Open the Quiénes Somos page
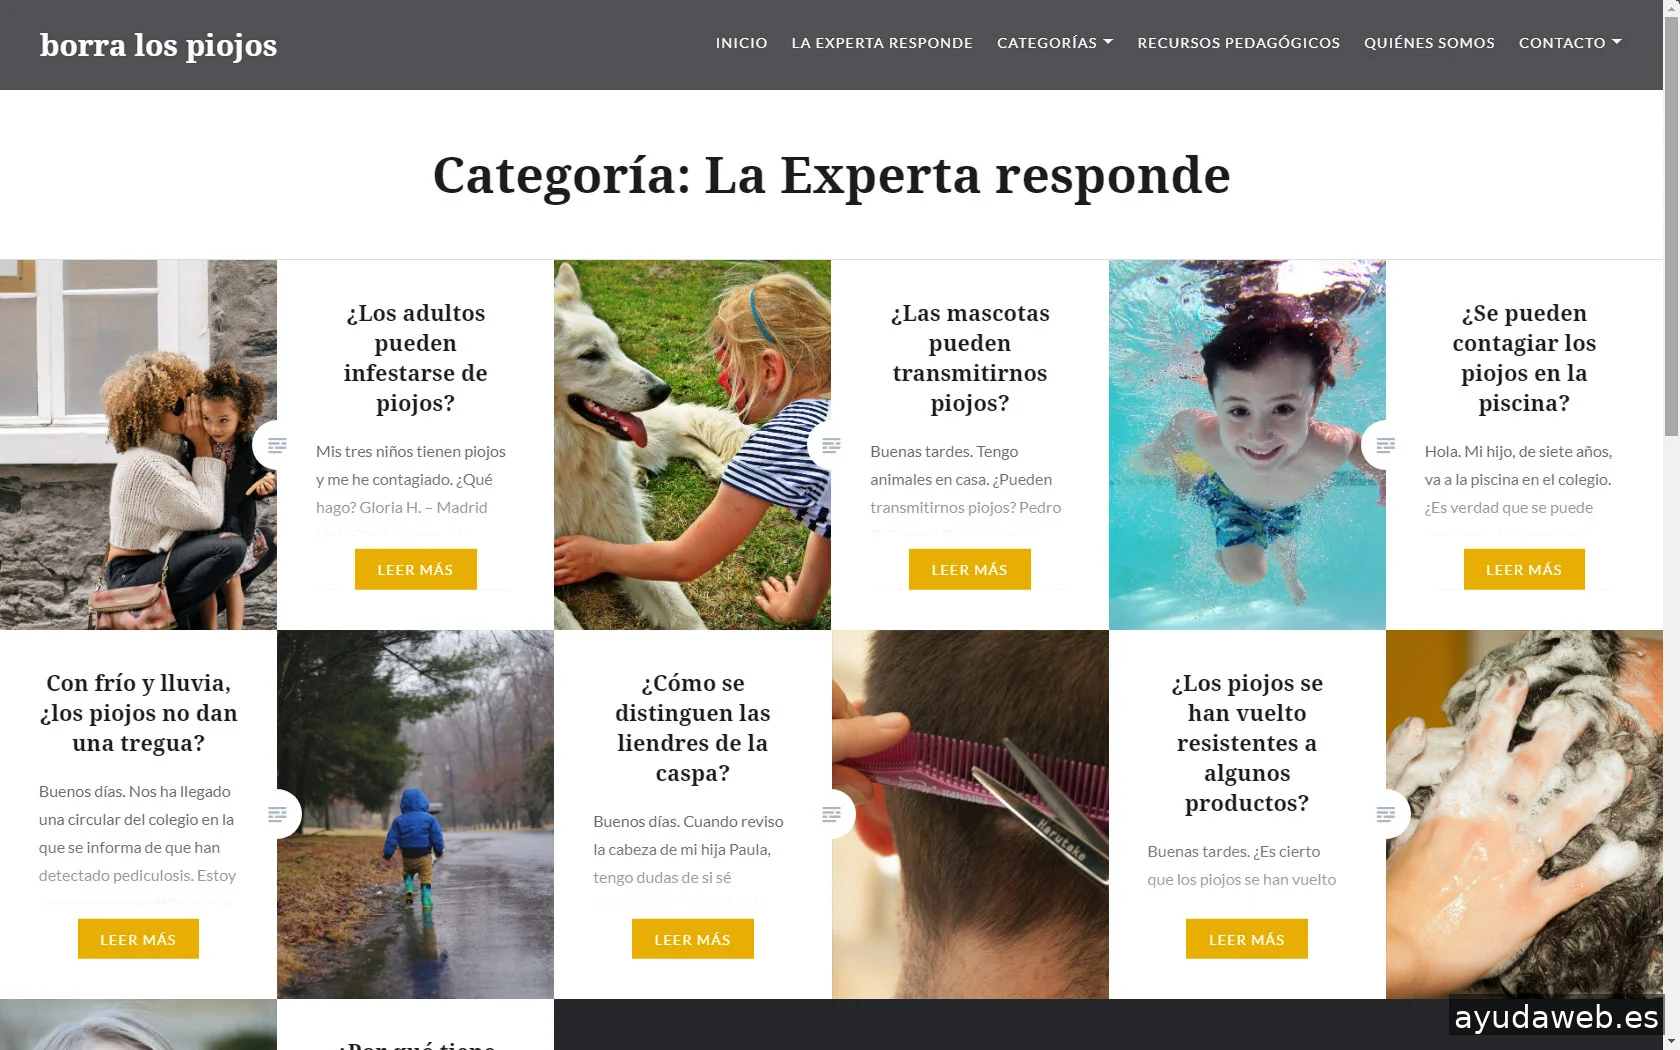Screen dimensions: 1680x1050 click(1429, 43)
